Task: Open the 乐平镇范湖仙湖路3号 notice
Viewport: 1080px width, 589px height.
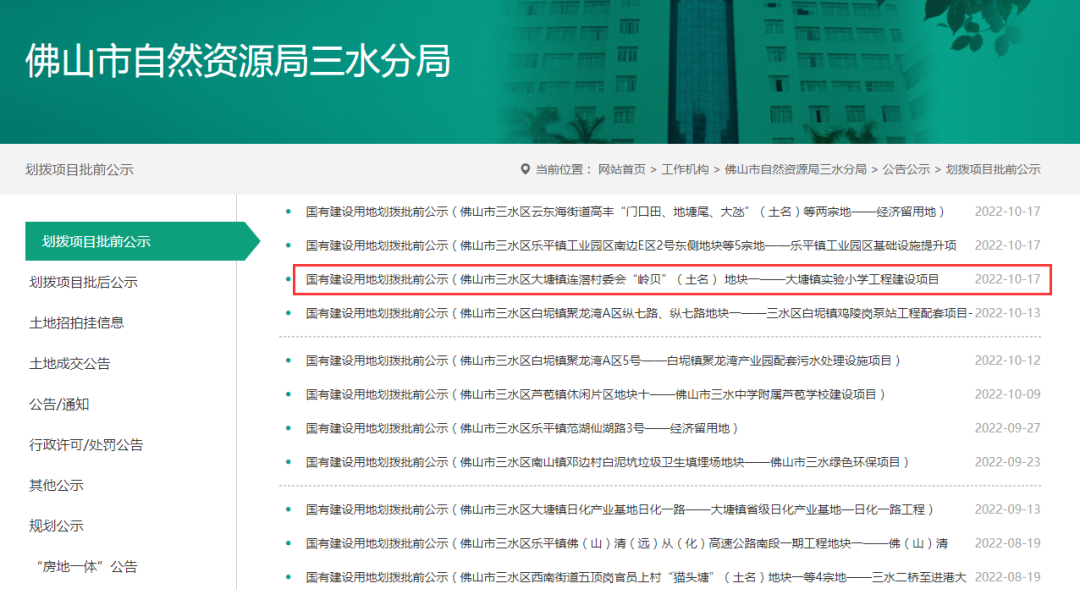Action: (x=522, y=428)
